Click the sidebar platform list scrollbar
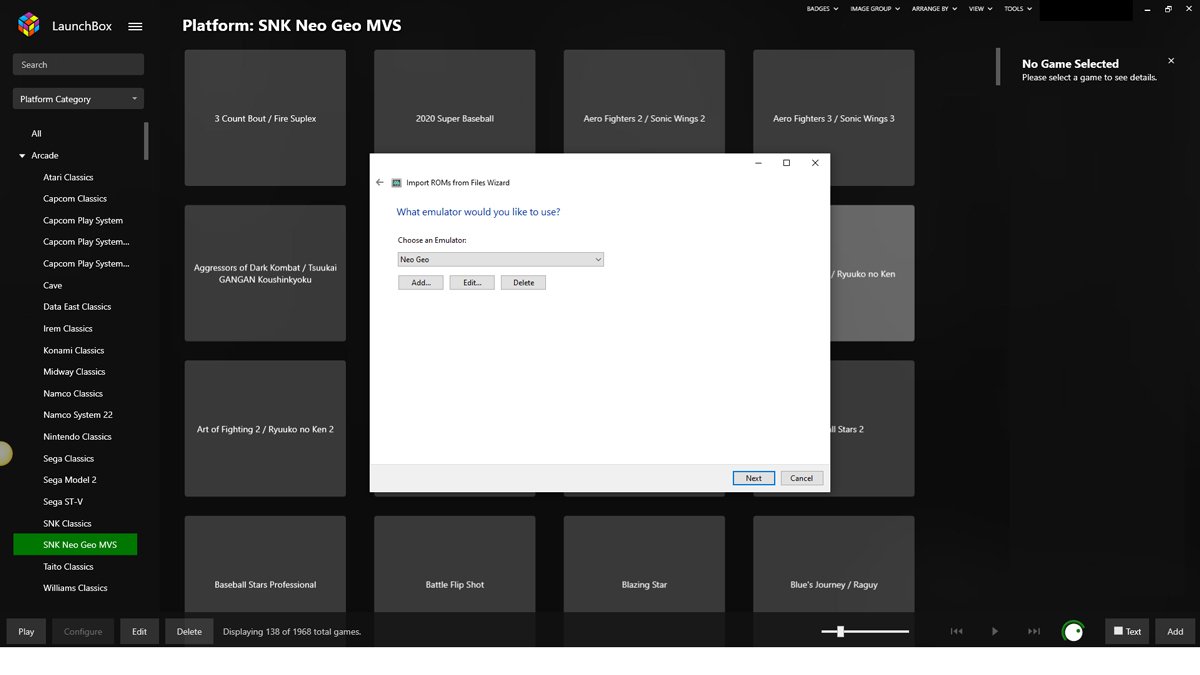The image size is (1200, 675). [146, 141]
